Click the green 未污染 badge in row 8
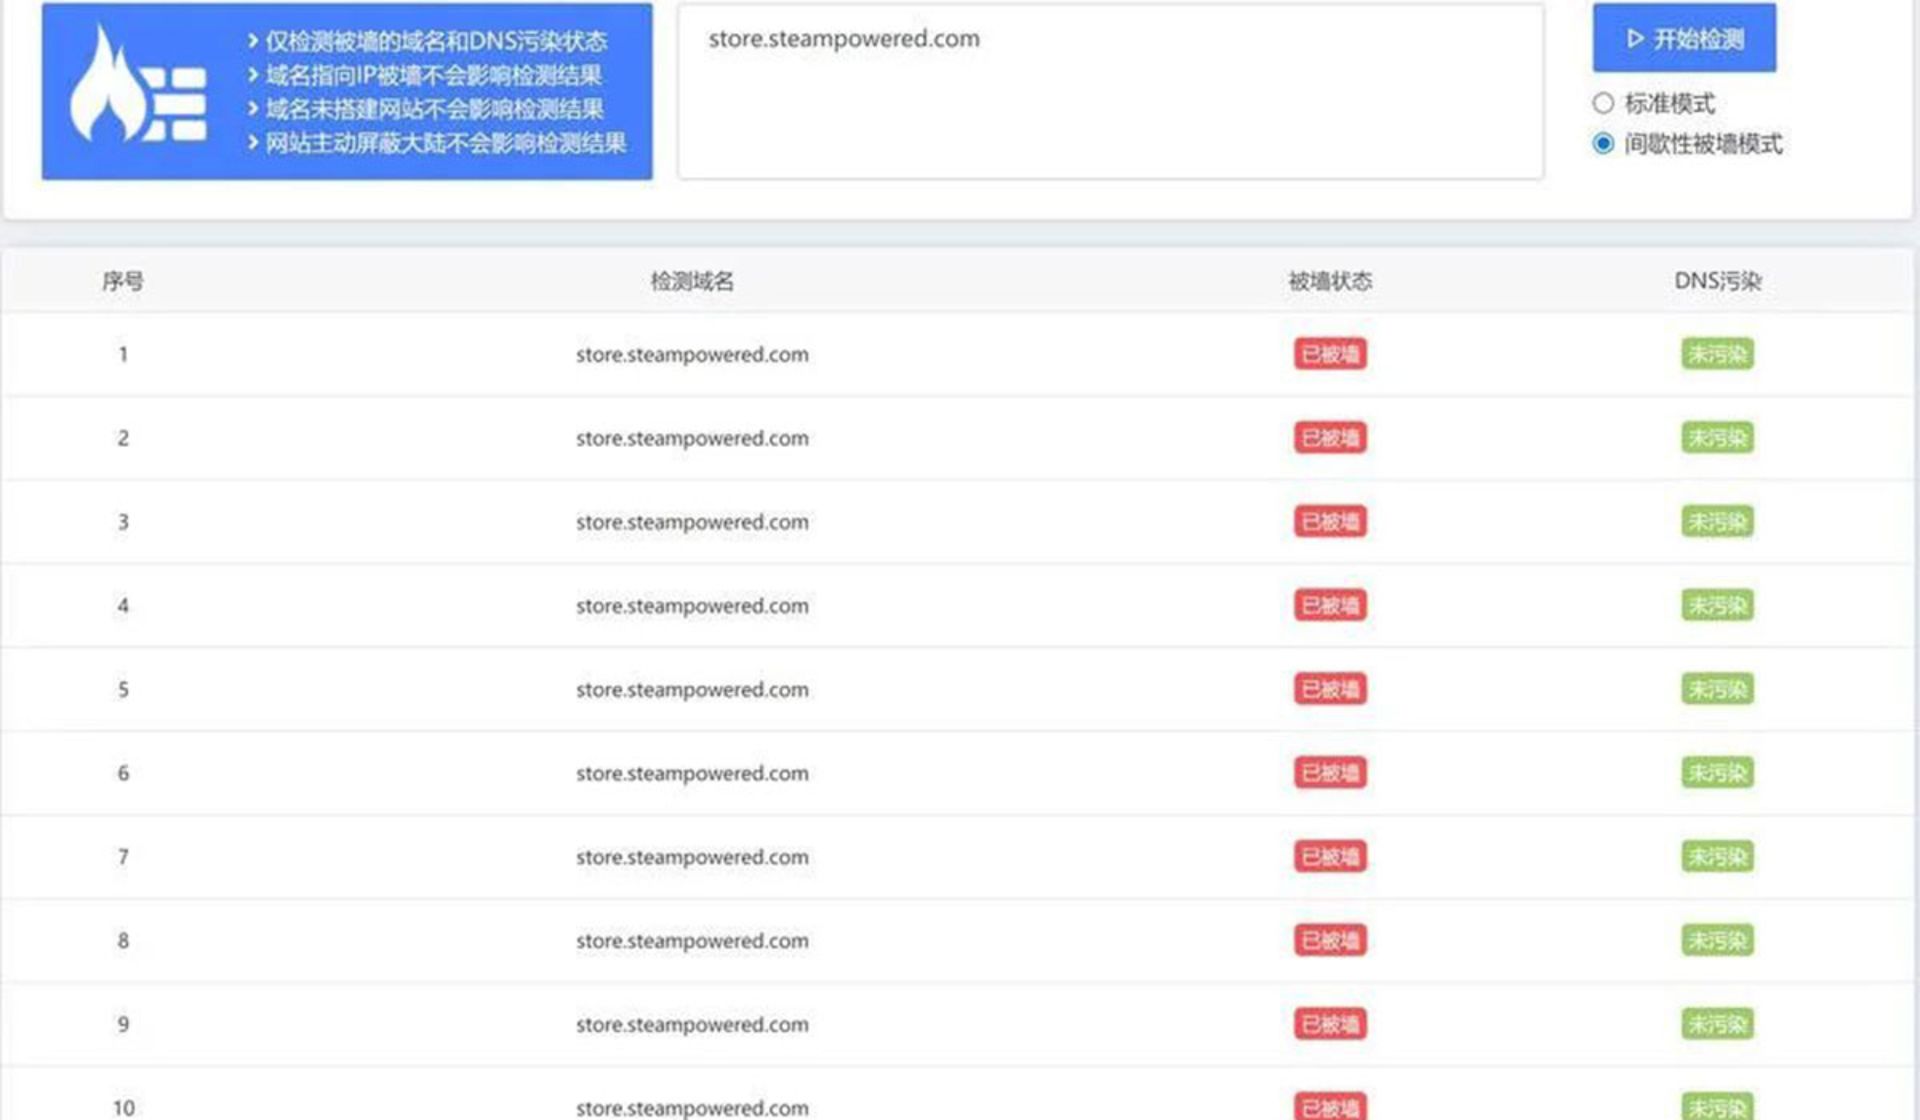The width and height of the screenshot is (1920, 1120). tap(1717, 941)
